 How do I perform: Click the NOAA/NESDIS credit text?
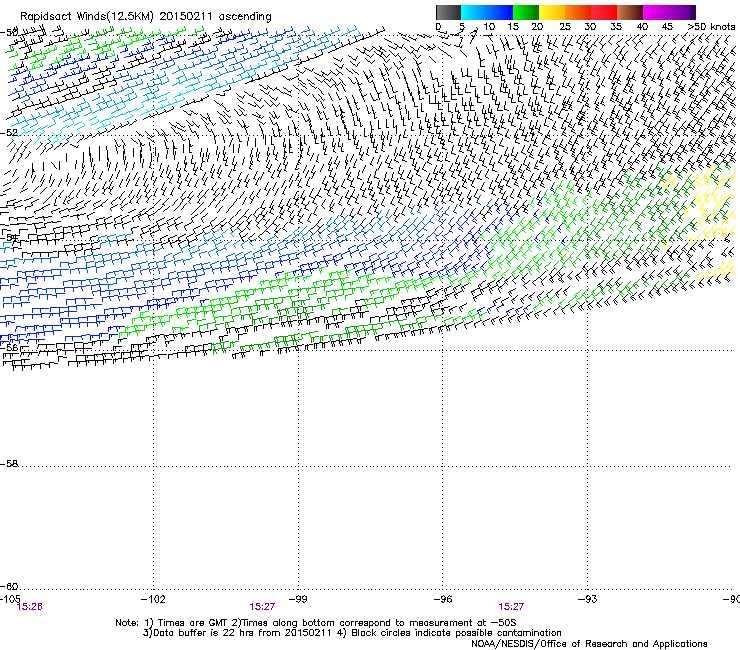click(x=589, y=644)
